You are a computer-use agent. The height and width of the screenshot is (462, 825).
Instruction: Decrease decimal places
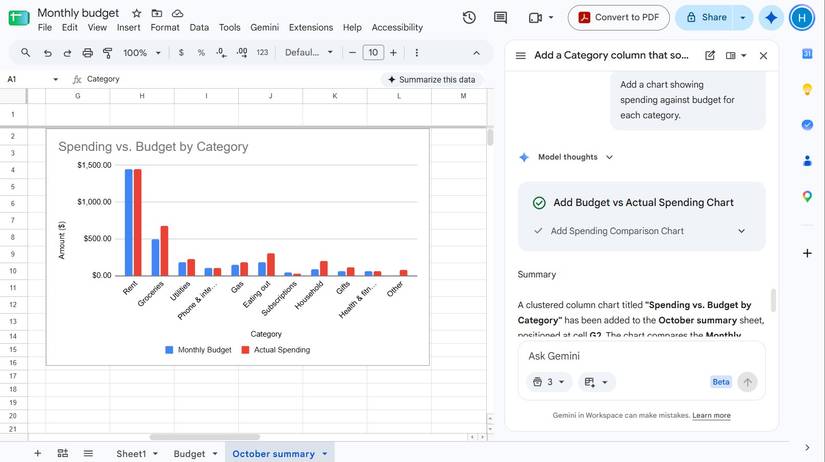(x=221, y=53)
